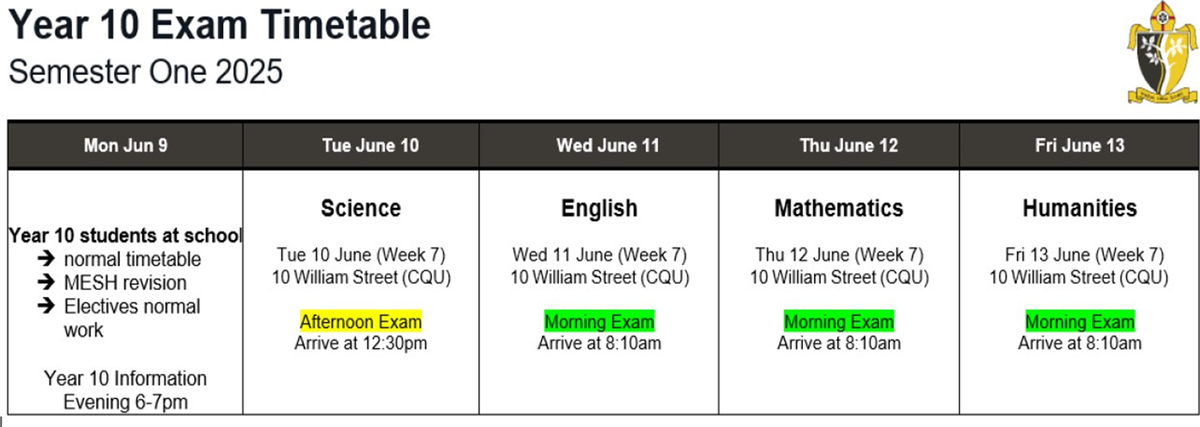Screen dimensions: 1200x427
Task: Select the Tue June 10 column header
Action: [361, 145]
